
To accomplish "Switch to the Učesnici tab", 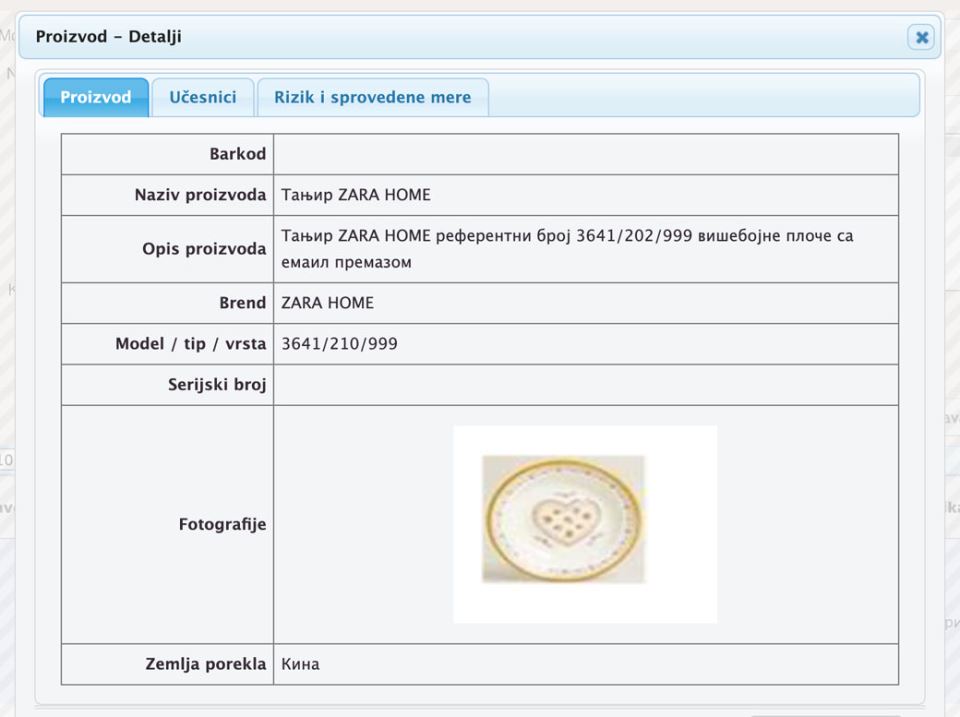I will pos(203,97).
